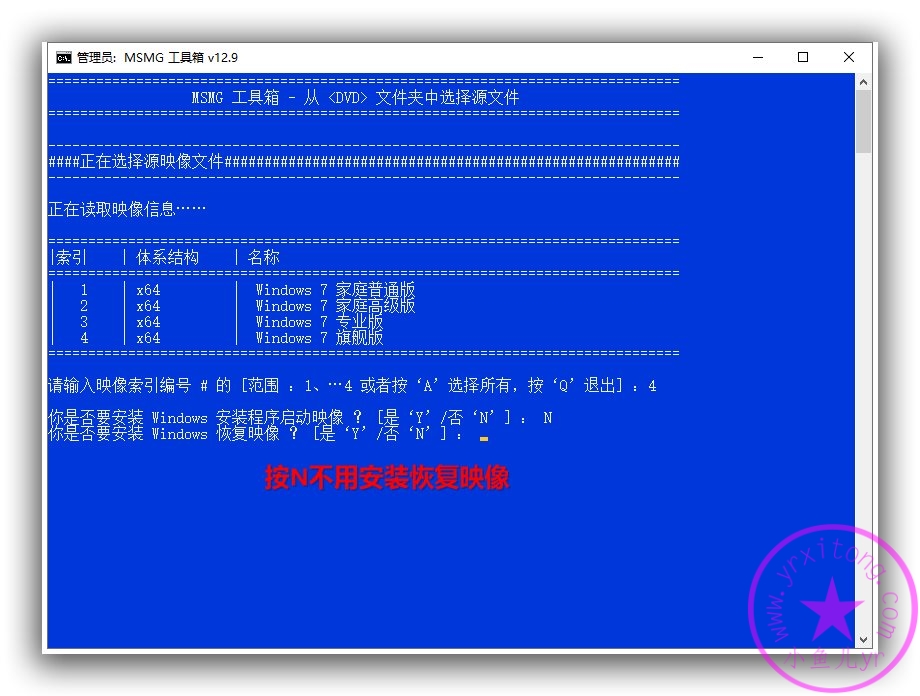Screen dimensions: 920x696
Task: Minimize the MSMG 工具箱 window
Action: 758,58
